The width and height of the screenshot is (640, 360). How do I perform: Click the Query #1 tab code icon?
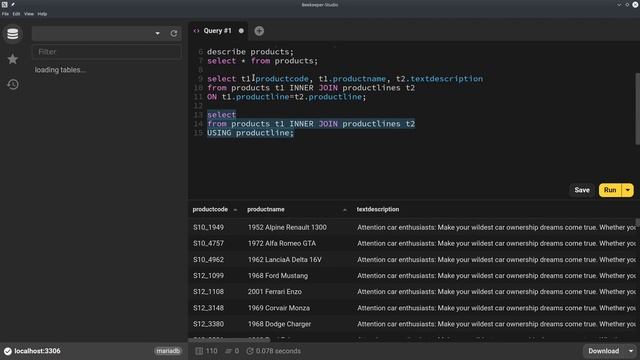[x=196, y=31]
